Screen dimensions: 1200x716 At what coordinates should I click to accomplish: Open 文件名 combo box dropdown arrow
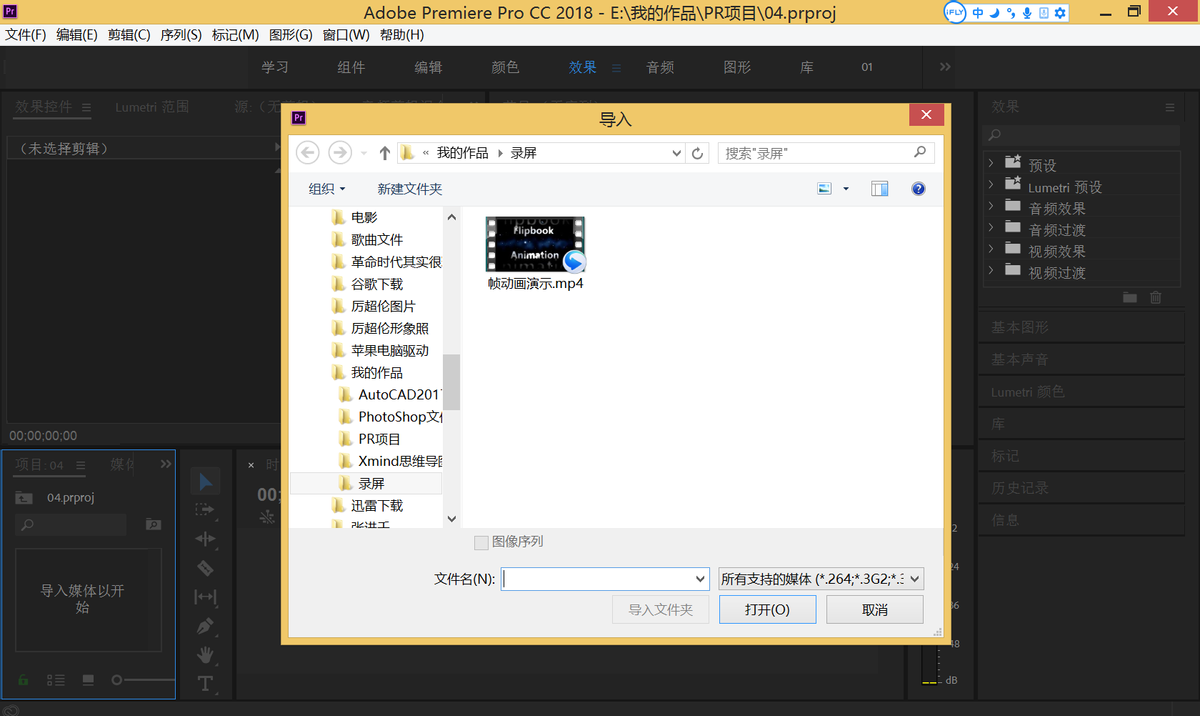click(700, 578)
